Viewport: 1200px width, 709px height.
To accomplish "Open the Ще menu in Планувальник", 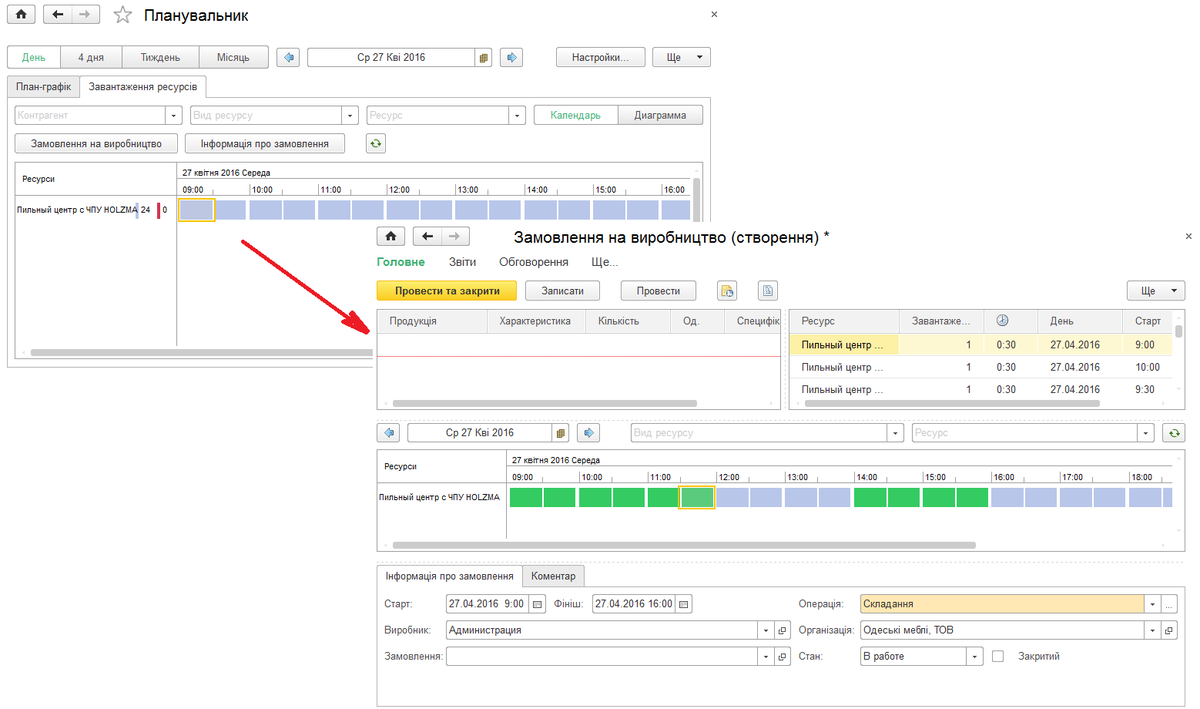I will (x=682, y=57).
